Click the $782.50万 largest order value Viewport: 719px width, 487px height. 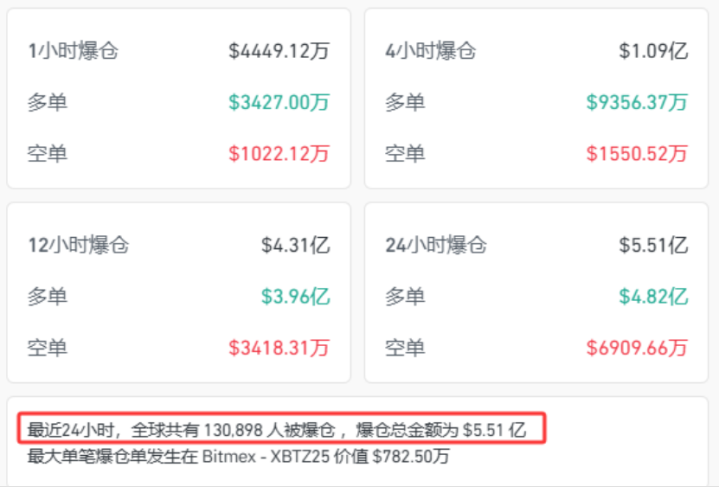coord(411,456)
